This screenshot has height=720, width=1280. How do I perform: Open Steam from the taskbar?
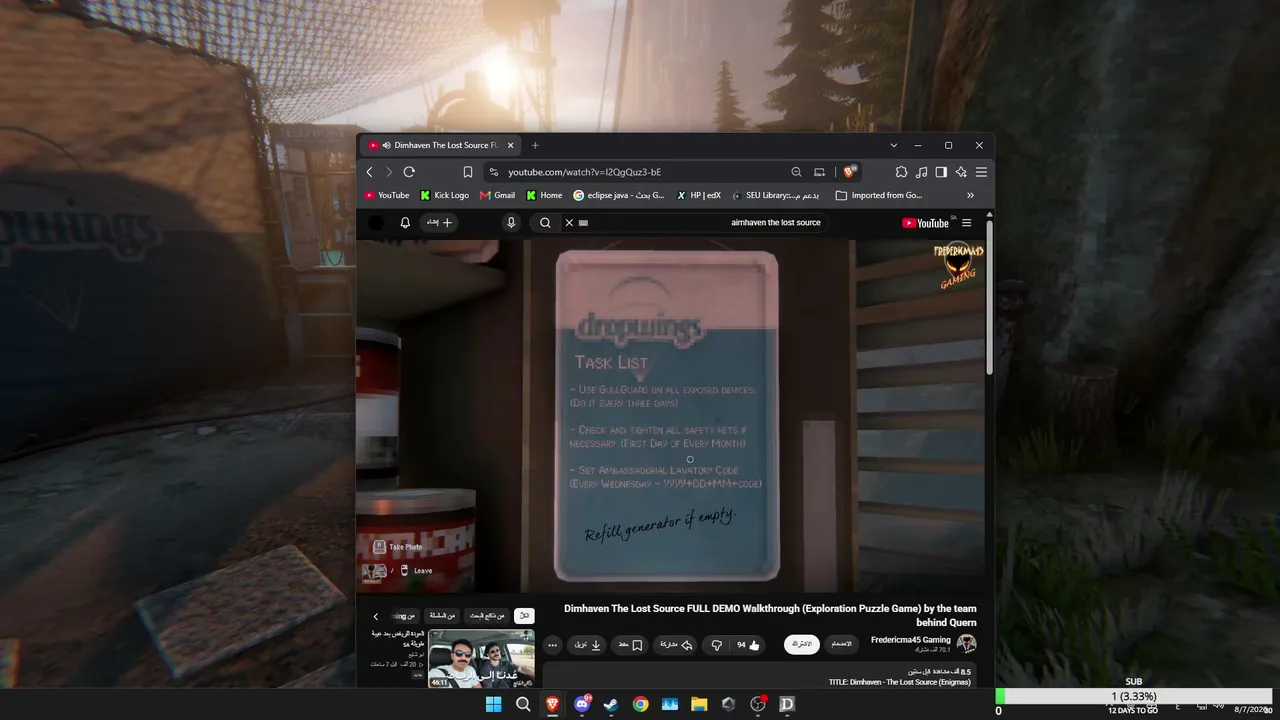tap(611, 704)
